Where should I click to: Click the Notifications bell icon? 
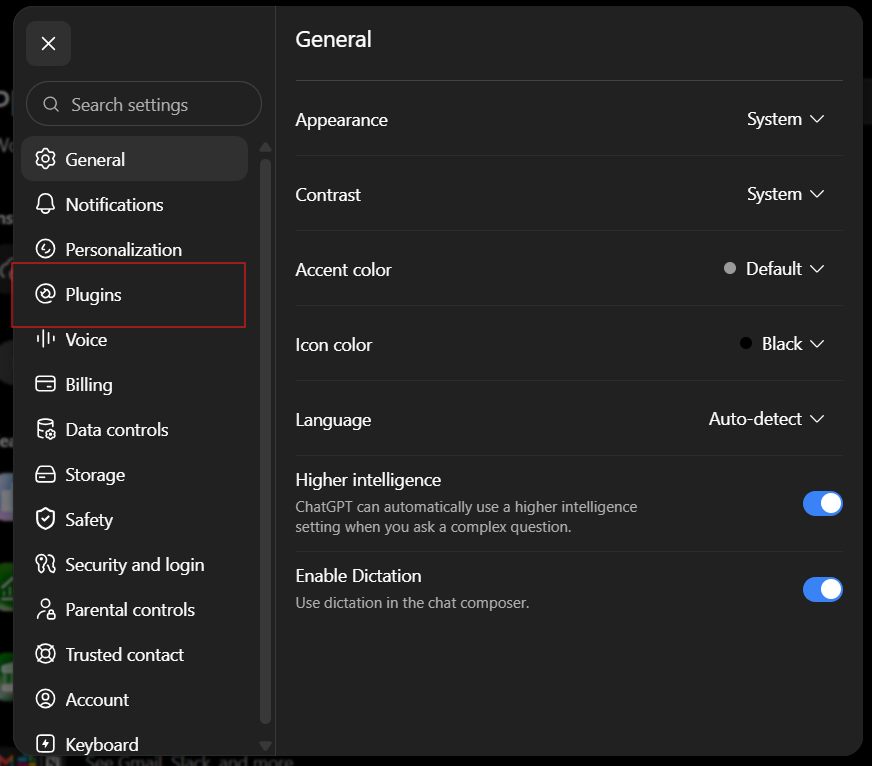(x=46, y=204)
